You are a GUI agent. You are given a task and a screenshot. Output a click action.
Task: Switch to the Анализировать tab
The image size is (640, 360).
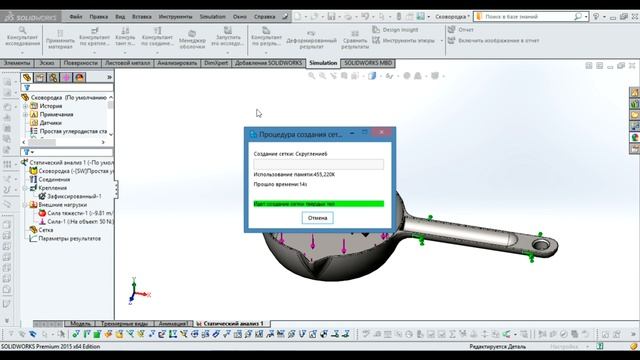click(177, 63)
